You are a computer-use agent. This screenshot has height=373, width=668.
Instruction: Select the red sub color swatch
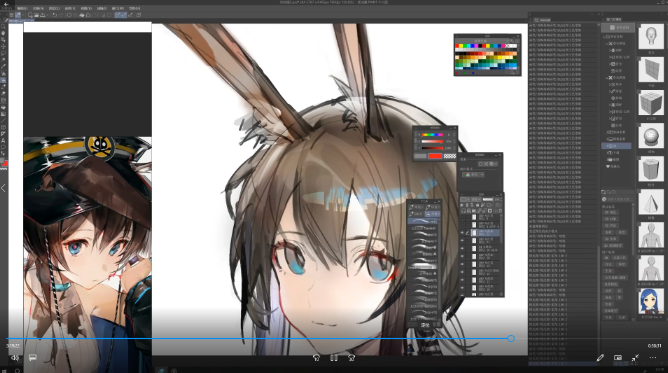pyautogui.click(x=435, y=156)
